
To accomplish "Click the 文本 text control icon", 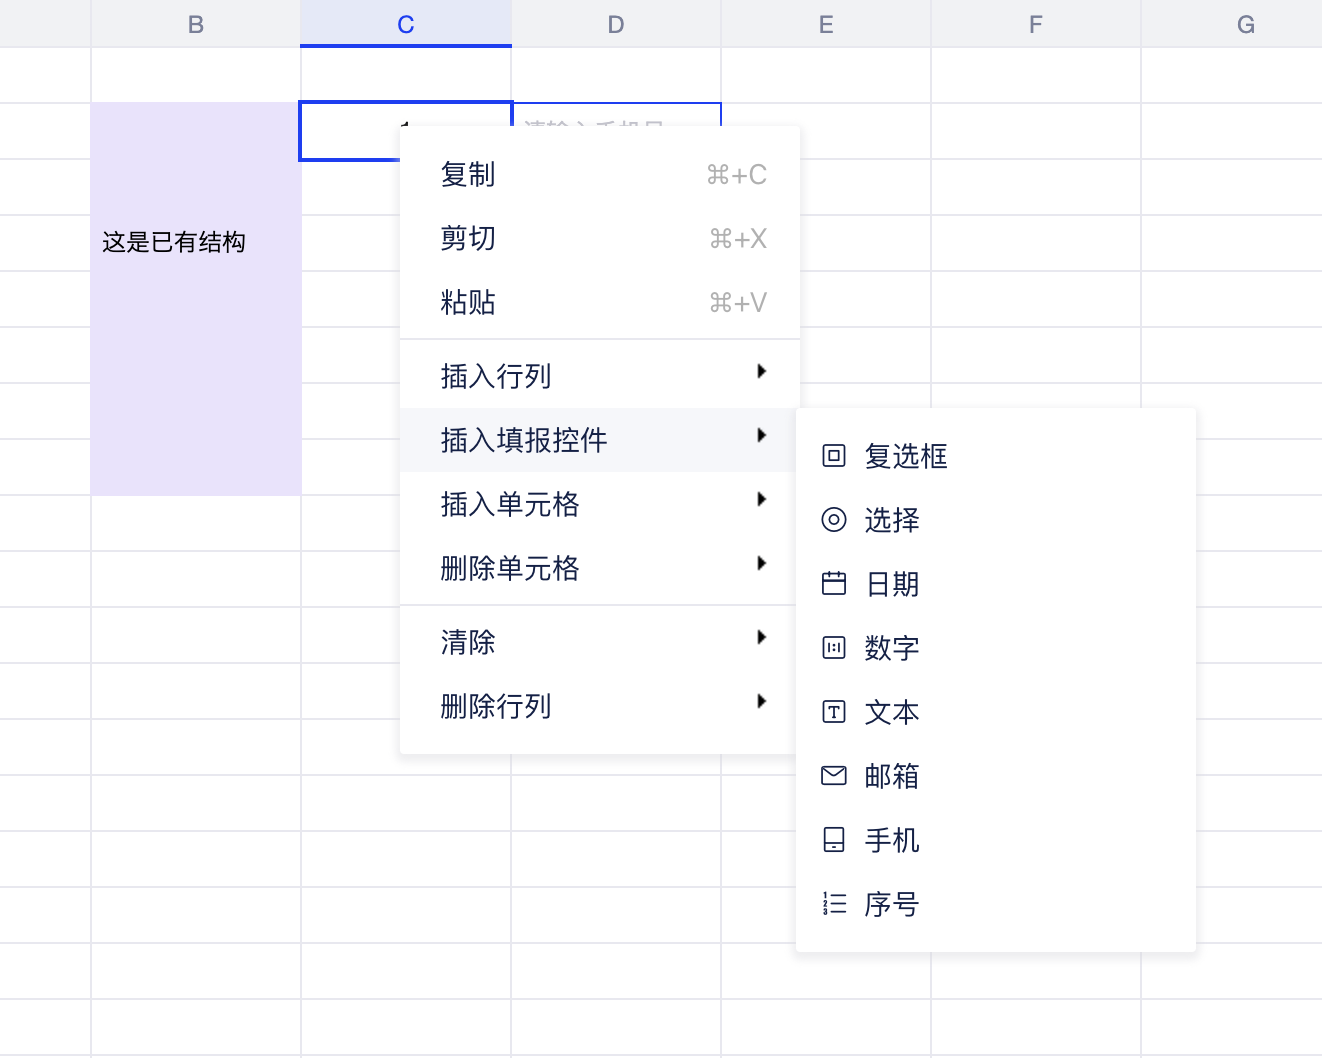I will pyautogui.click(x=833, y=711).
